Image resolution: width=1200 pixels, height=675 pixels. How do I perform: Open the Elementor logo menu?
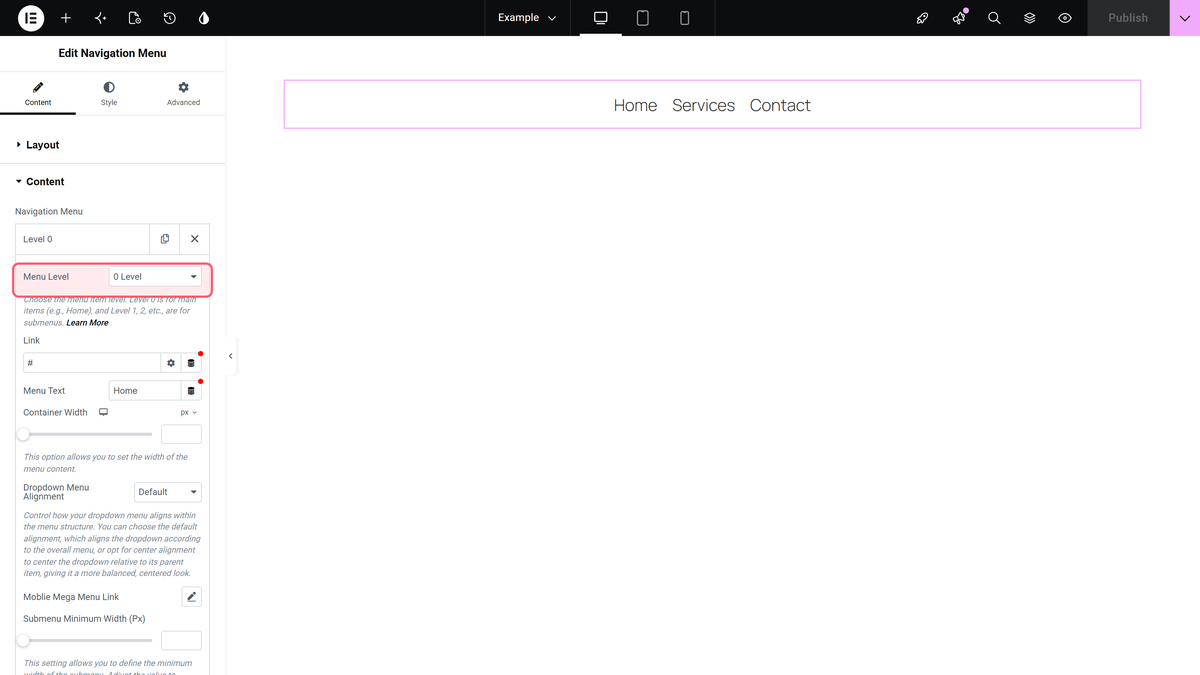click(31, 18)
